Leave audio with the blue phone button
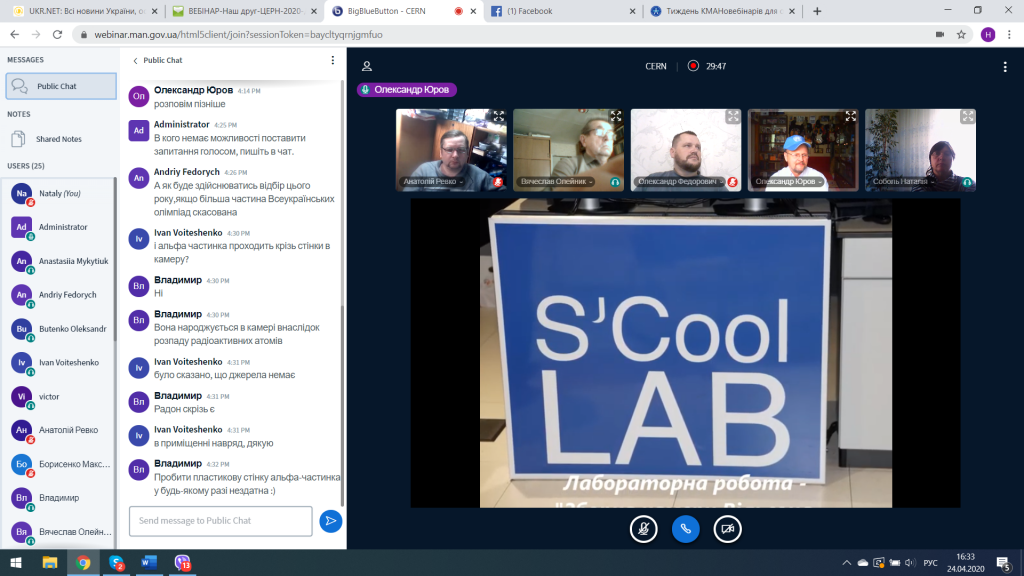 685,529
